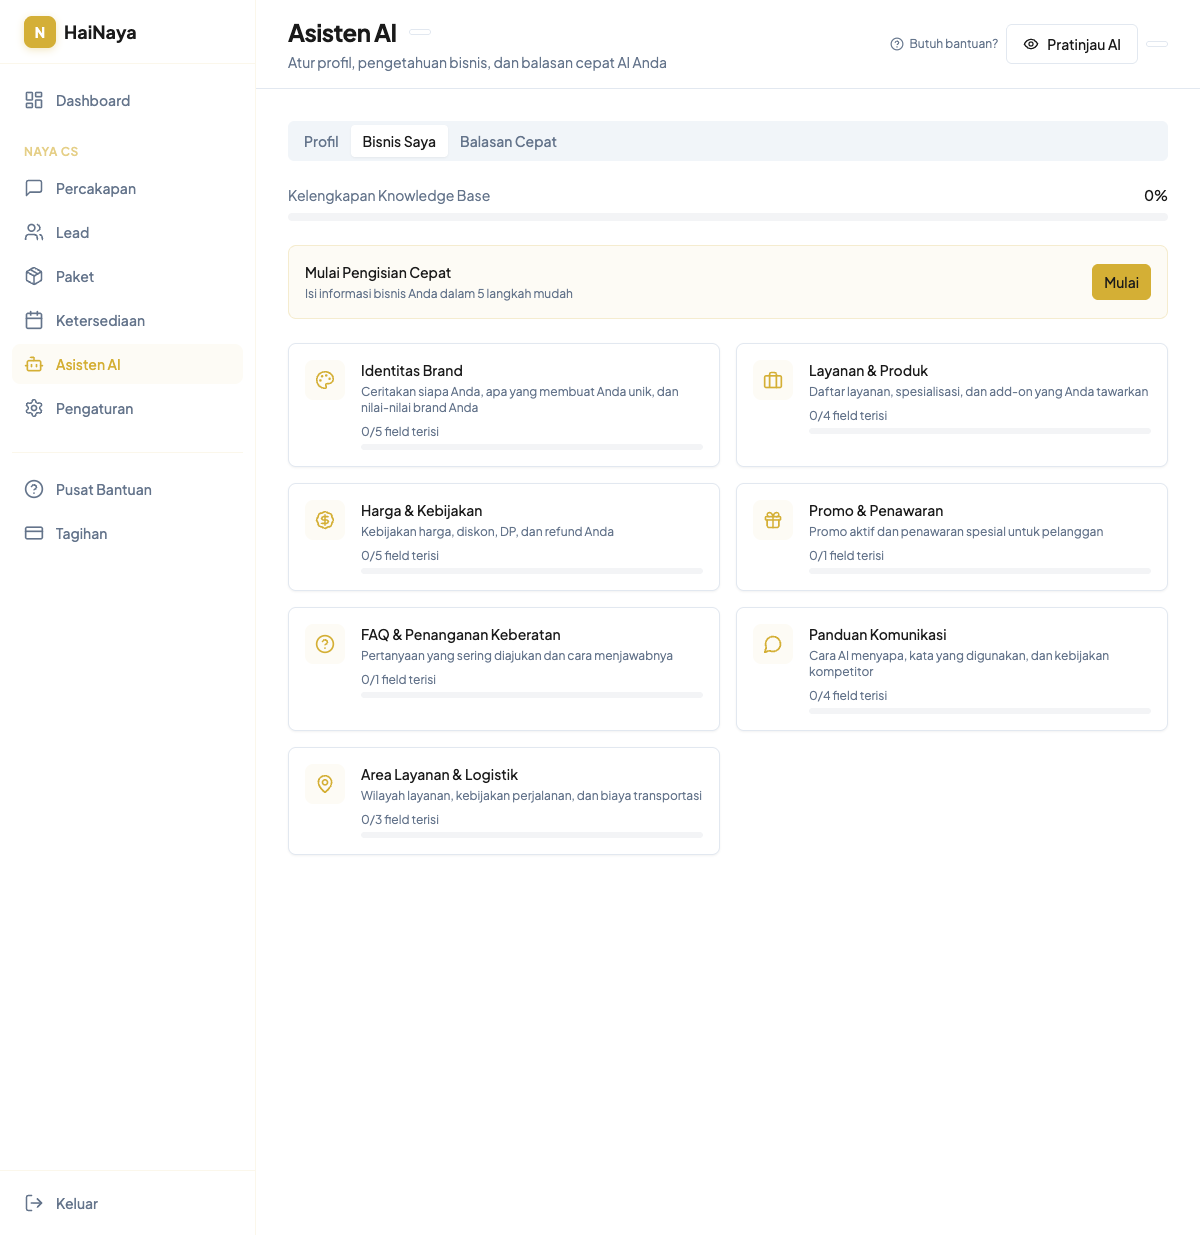Open the Balasan Cepat tab
Image resolution: width=1200 pixels, height=1235 pixels.
[x=508, y=141]
